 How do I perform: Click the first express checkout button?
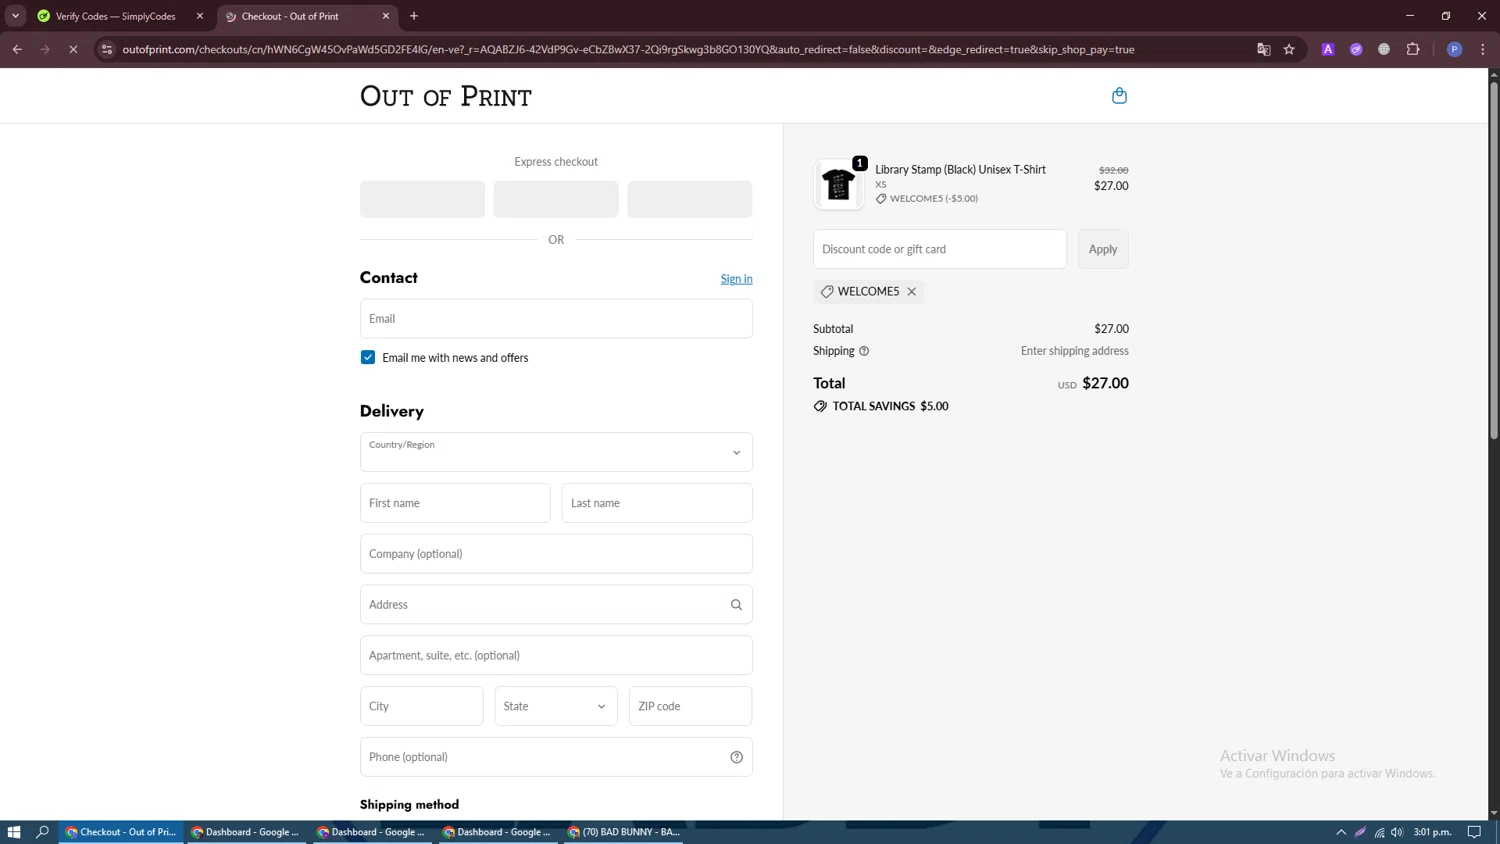click(x=422, y=199)
